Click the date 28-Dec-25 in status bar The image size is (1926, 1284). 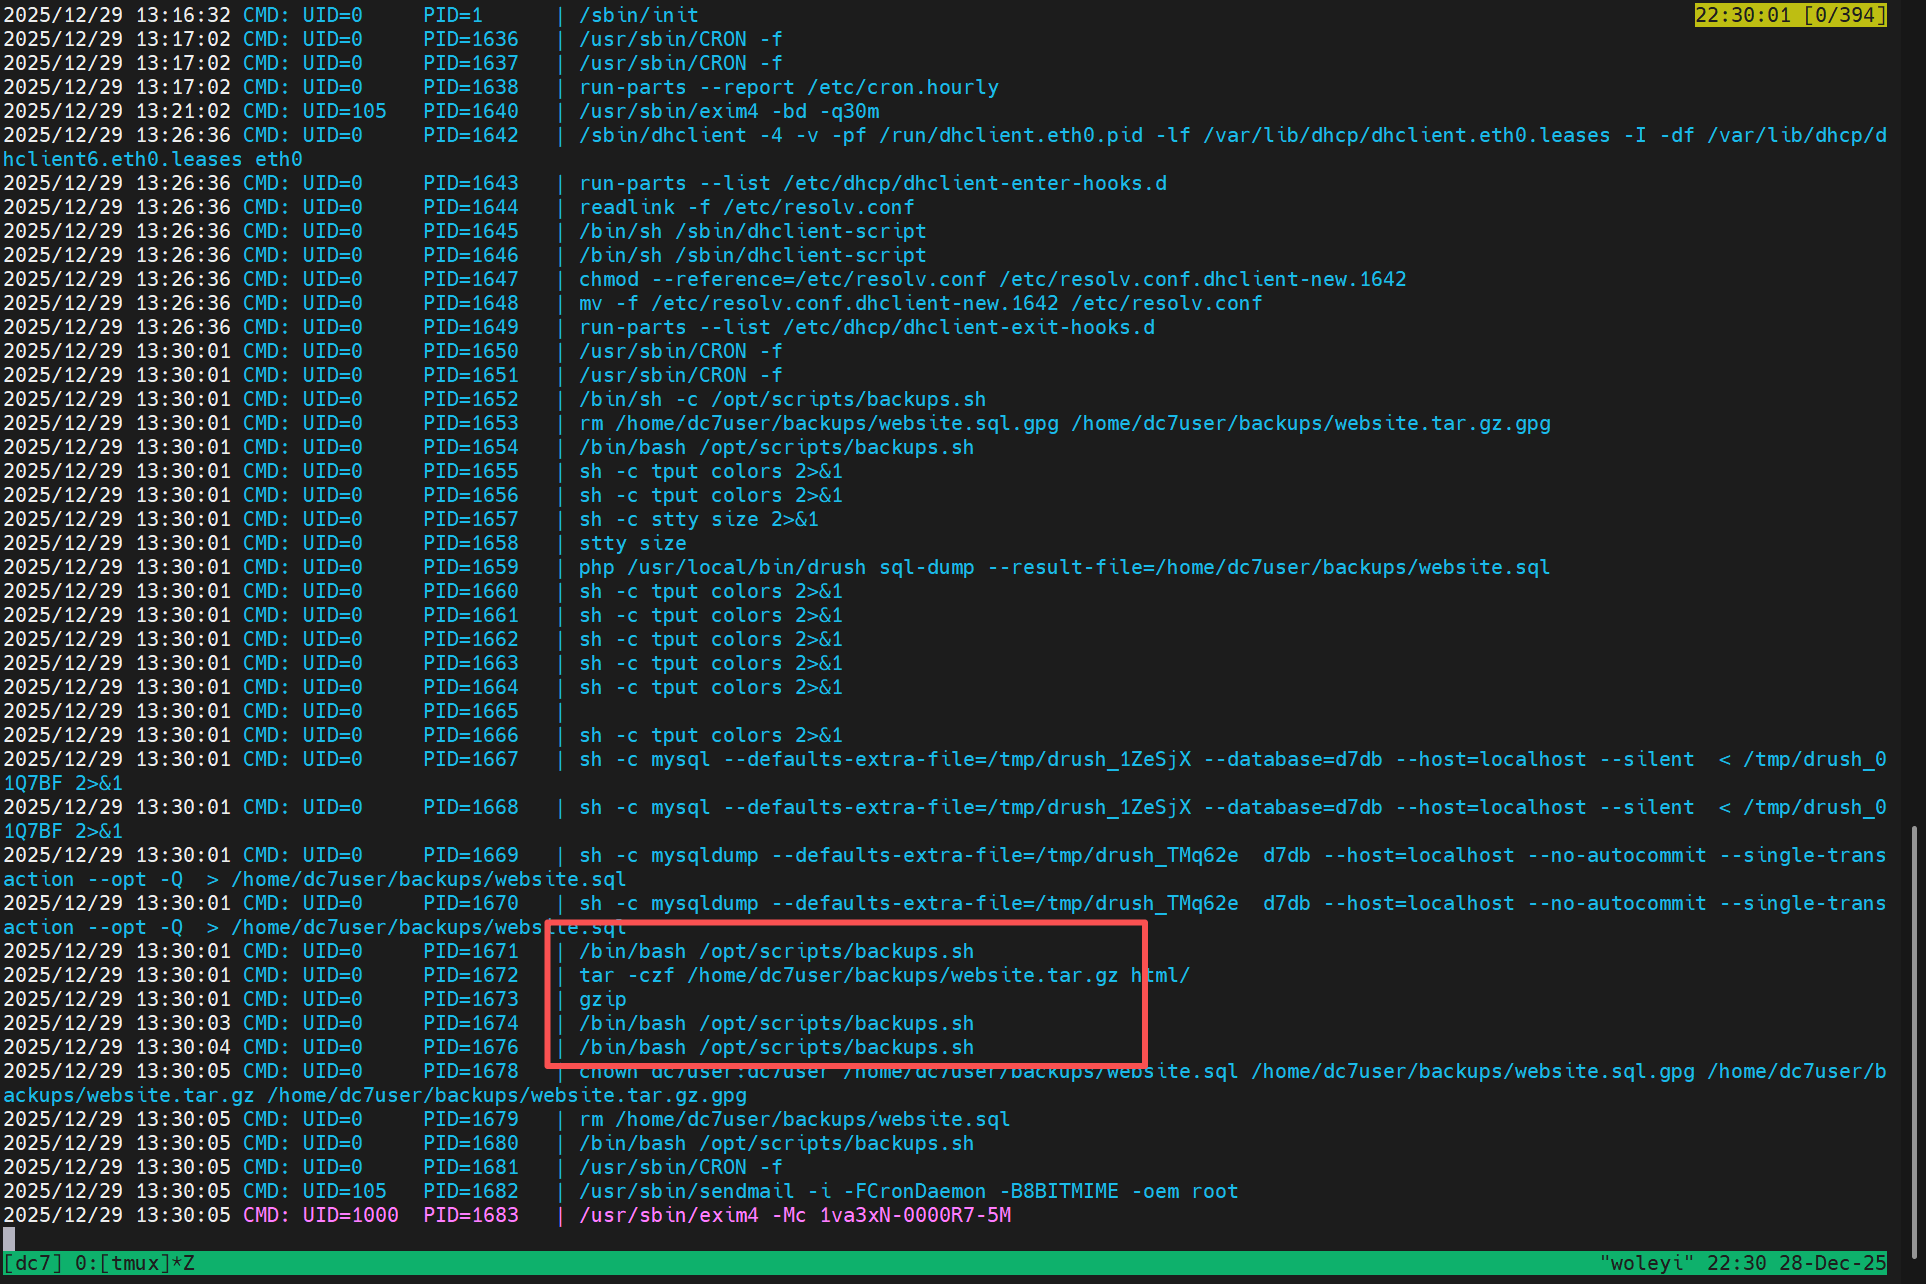[x=1832, y=1263]
